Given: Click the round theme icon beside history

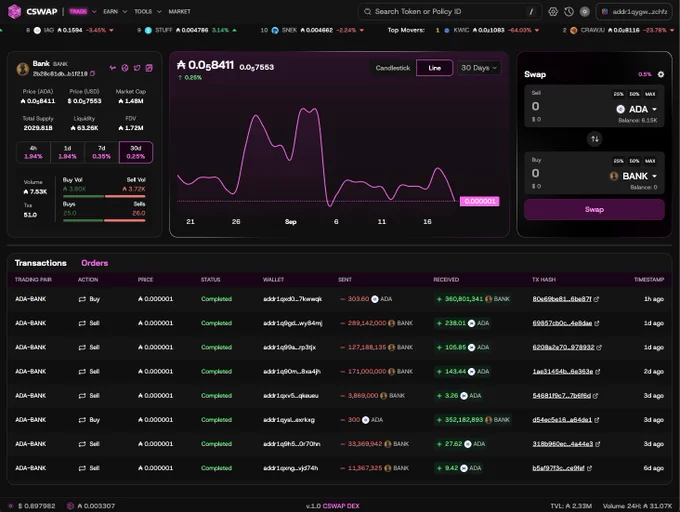Looking at the screenshot, I should pyautogui.click(x=585, y=12).
